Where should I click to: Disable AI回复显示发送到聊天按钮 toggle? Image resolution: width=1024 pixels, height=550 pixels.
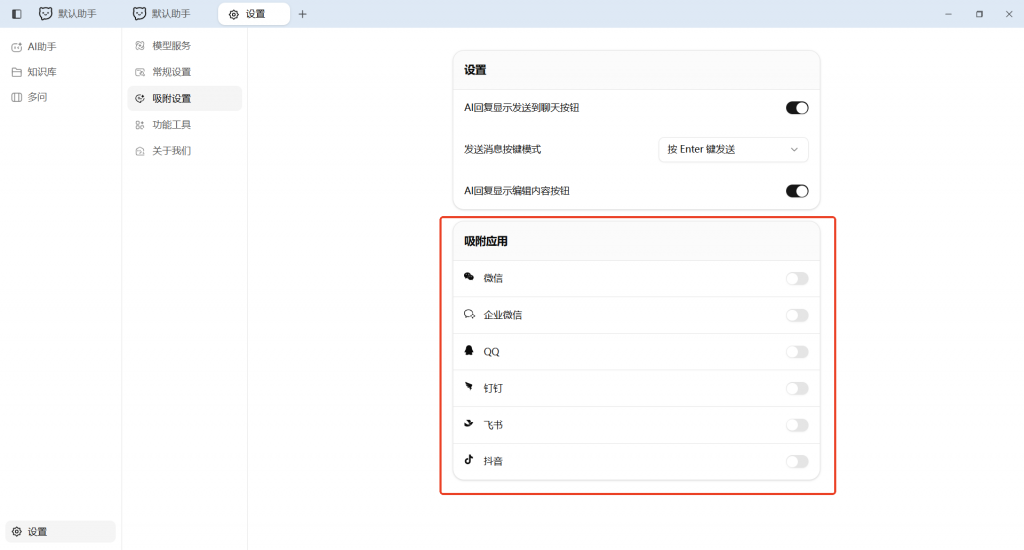tap(796, 108)
